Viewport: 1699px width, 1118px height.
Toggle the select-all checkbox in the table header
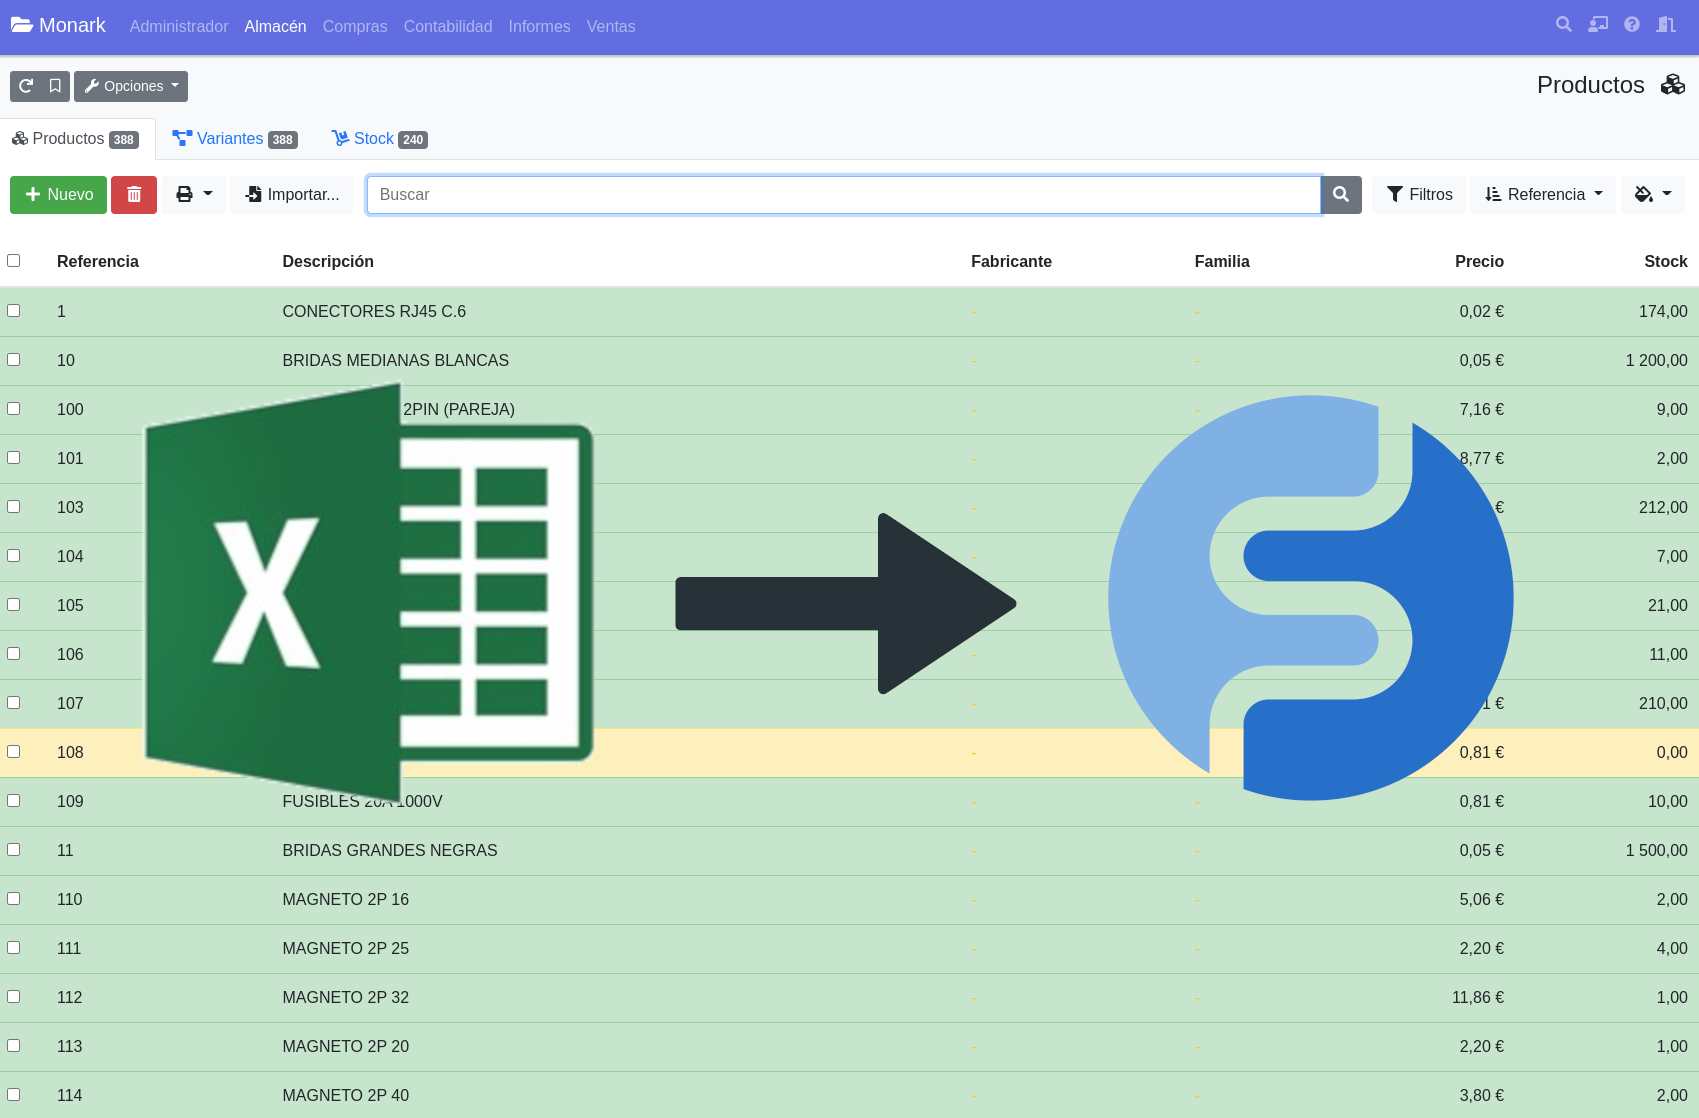(x=14, y=260)
